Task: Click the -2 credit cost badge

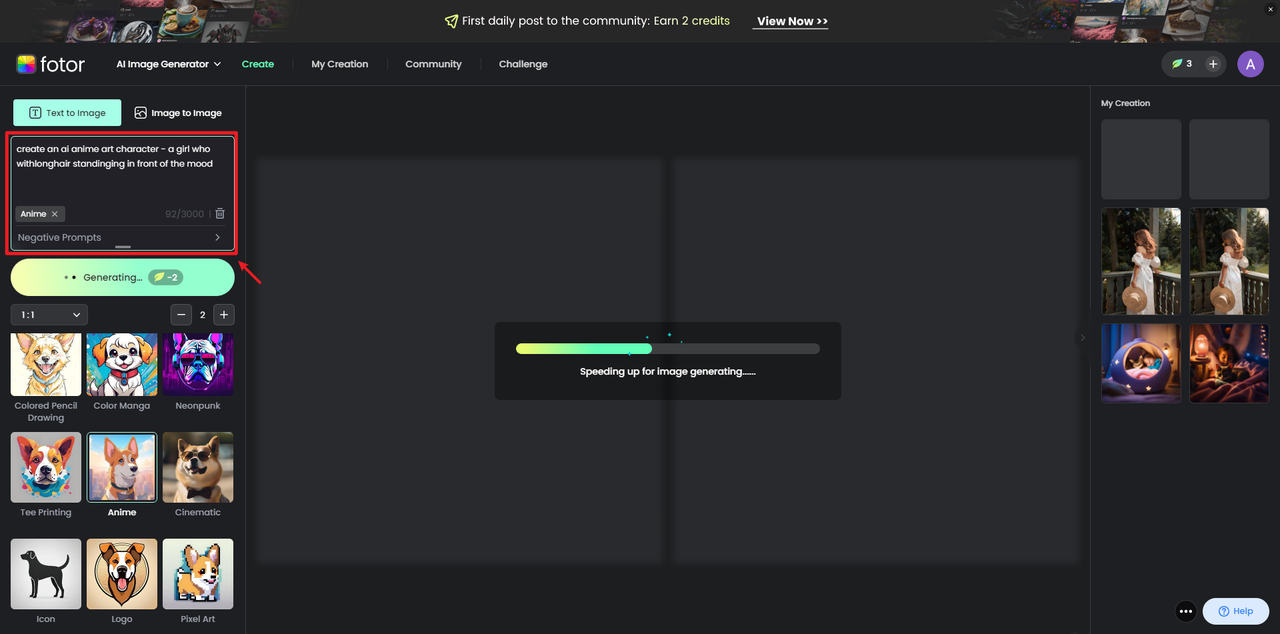Action: [x=165, y=277]
